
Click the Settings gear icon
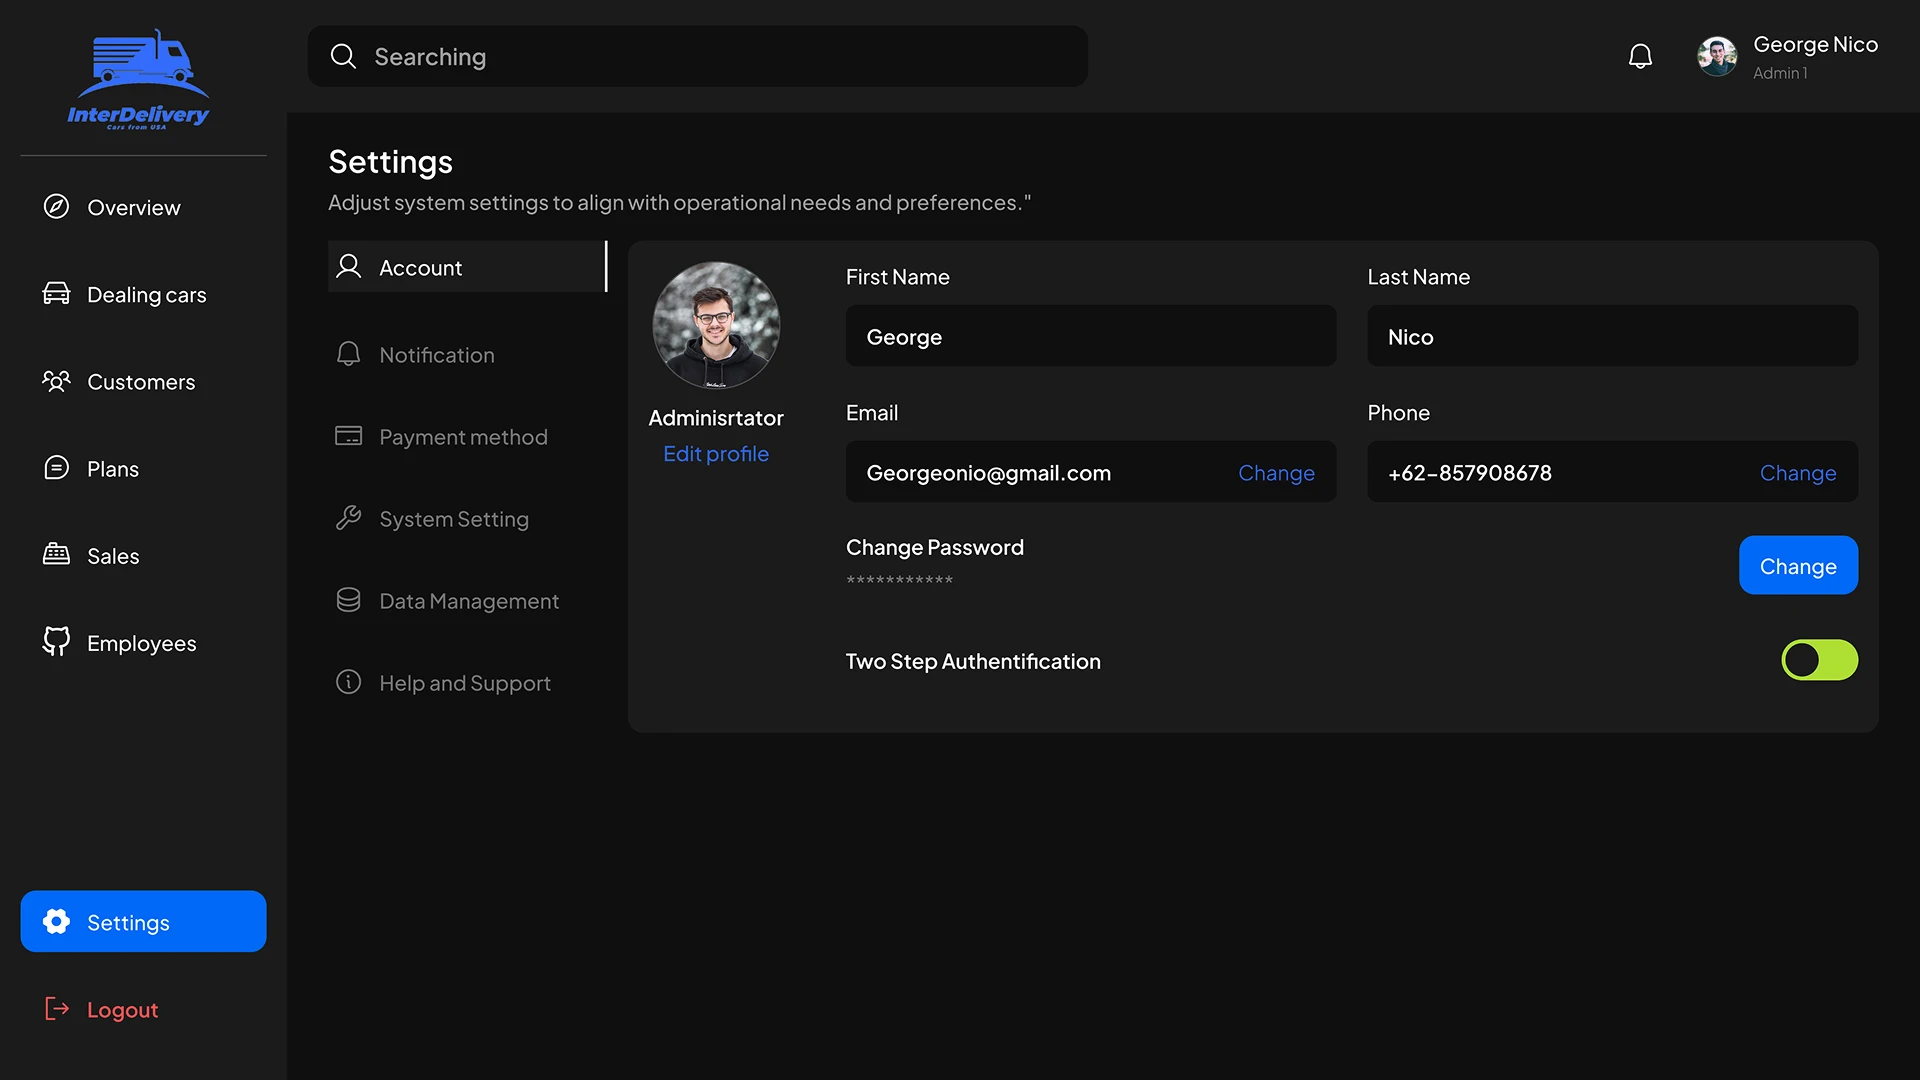(57, 921)
